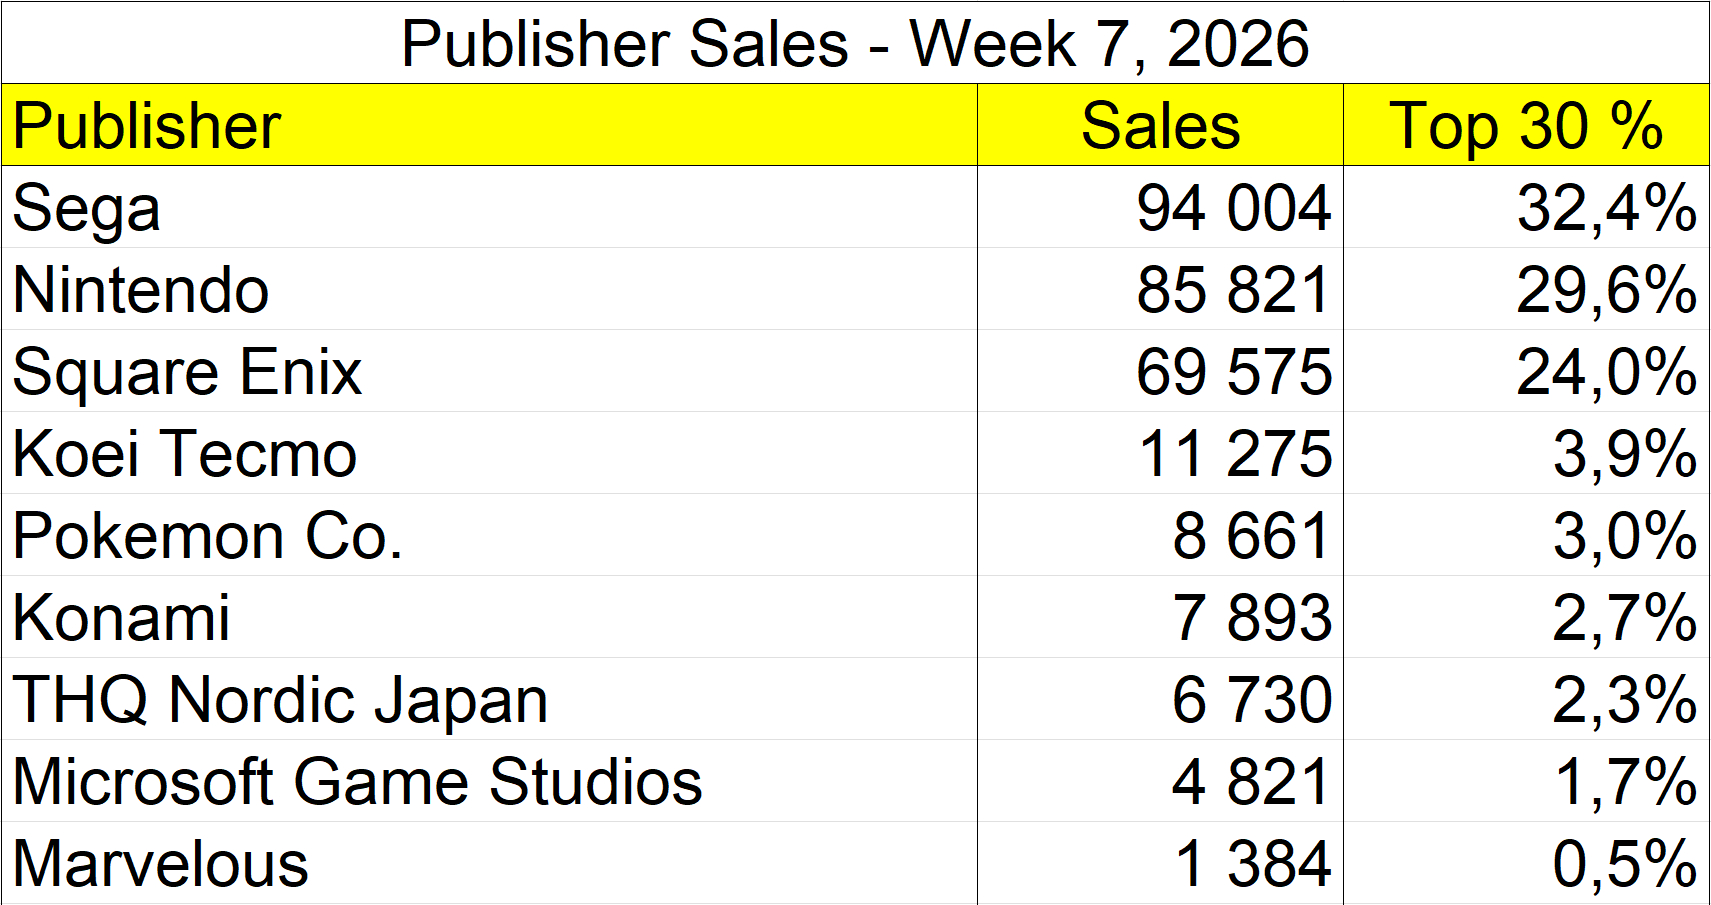Click the 3,9% percentage cell
Viewport: 1711px width, 905px height.
1624,454
